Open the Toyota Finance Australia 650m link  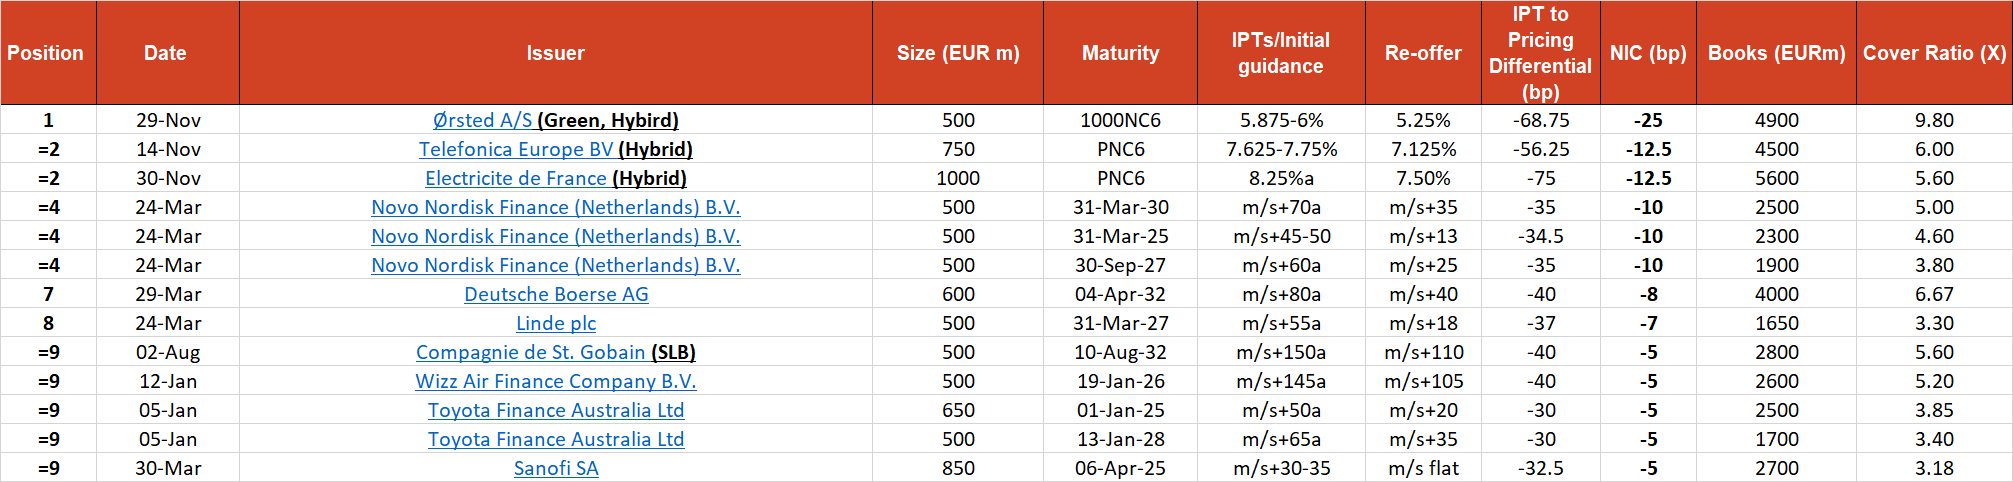pyautogui.click(x=556, y=410)
